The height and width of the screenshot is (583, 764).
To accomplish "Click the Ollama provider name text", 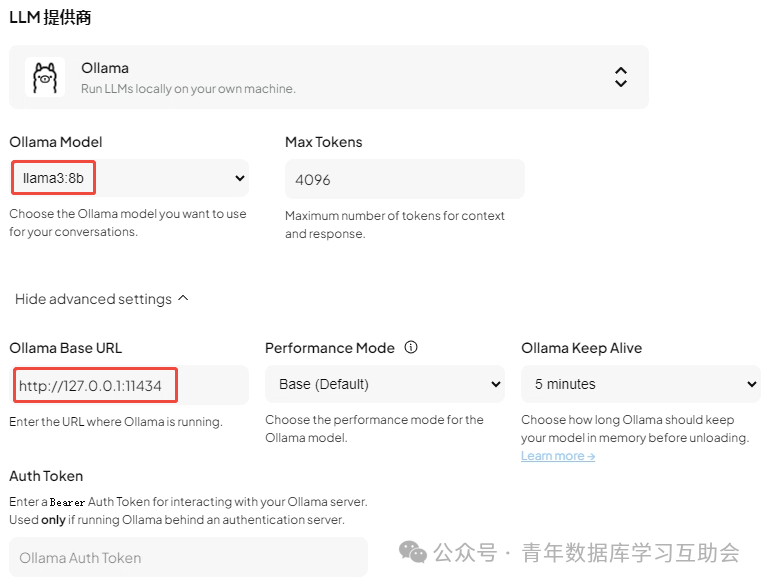I will [x=105, y=68].
